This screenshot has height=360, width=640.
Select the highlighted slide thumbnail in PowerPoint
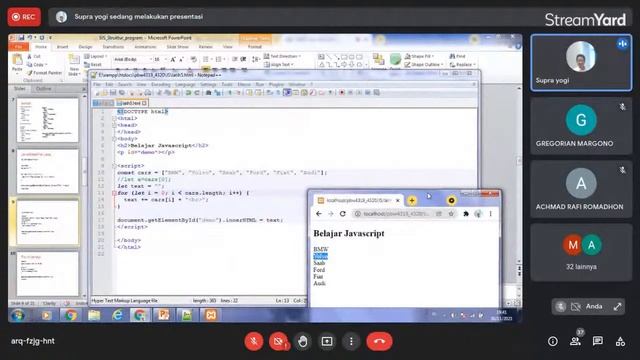pos(47,222)
